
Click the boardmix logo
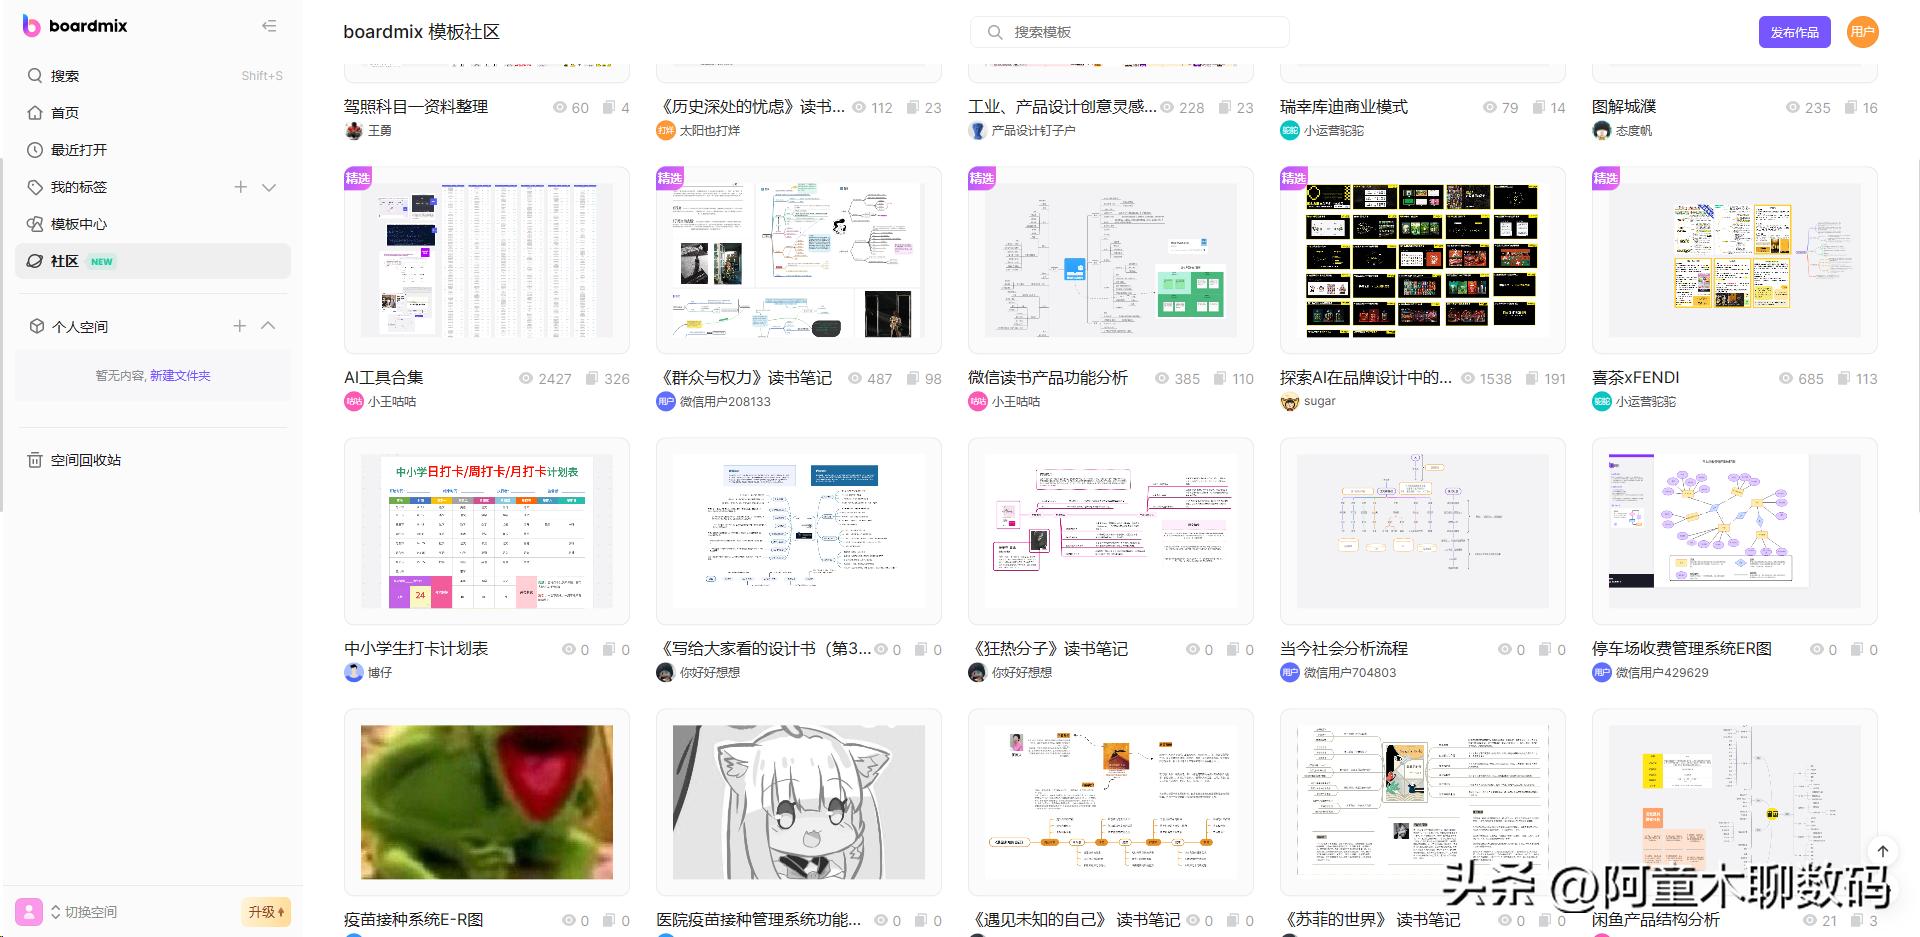[72, 26]
